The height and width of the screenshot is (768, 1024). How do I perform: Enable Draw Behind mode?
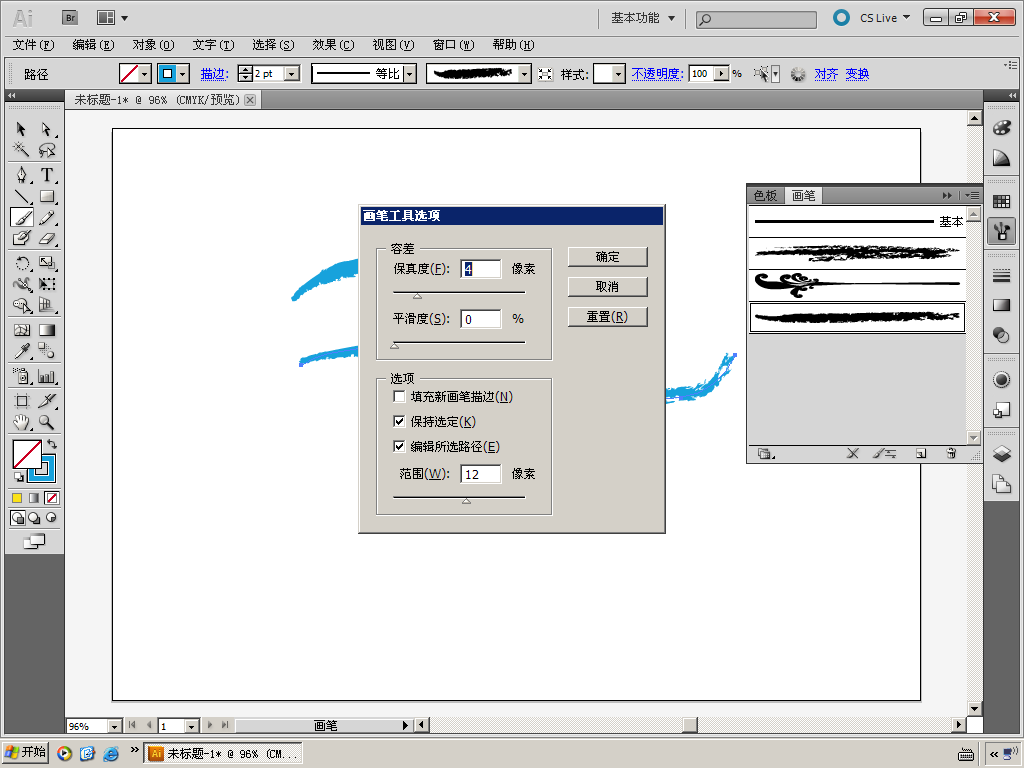click(x=34, y=518)
